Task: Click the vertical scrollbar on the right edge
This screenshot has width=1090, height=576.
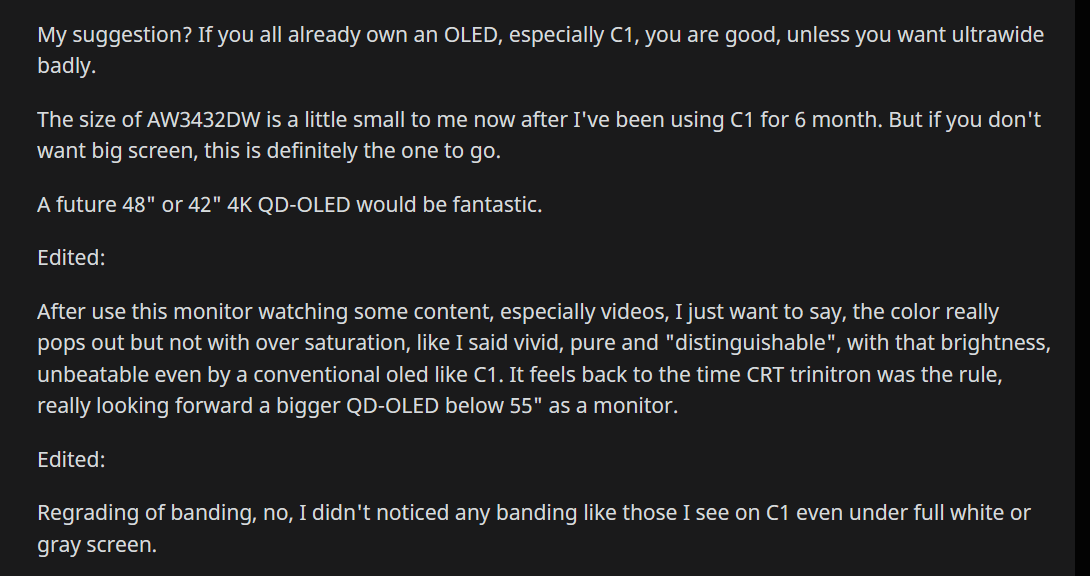Action: click(x=1082, y=288)
